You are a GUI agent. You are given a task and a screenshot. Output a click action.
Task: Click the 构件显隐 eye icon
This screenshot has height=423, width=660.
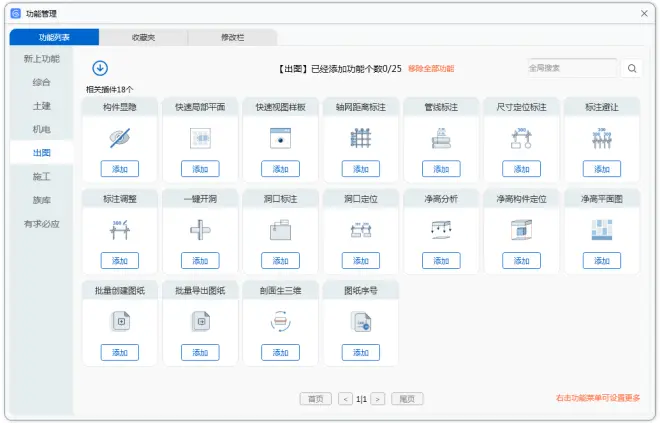point(120,138)
